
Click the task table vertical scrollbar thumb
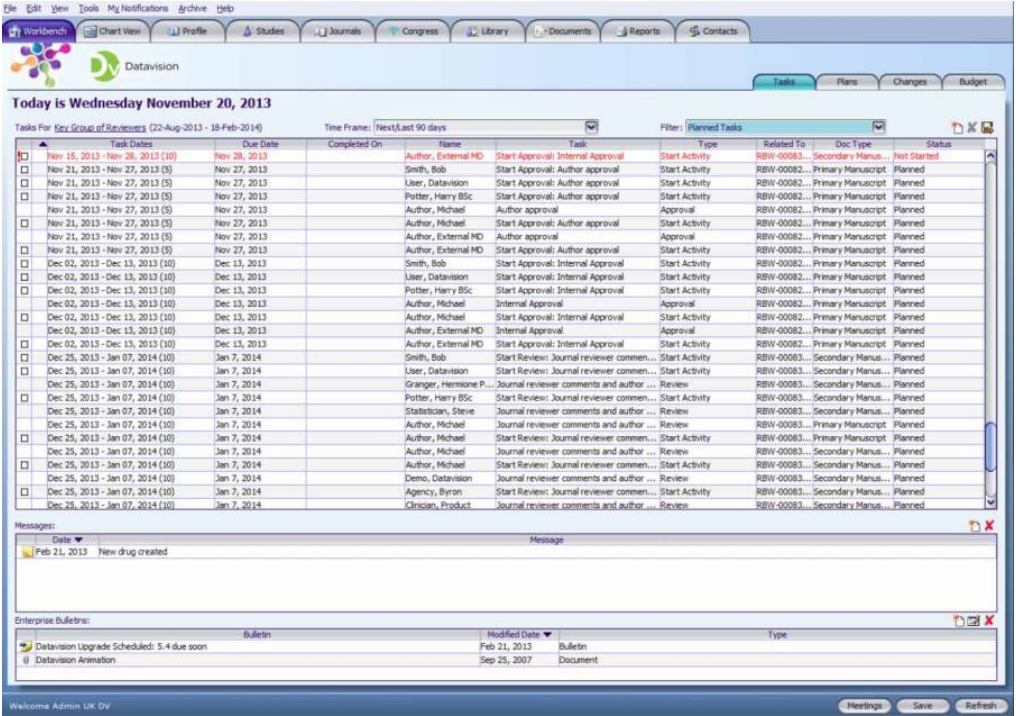[x=989, y=447]
